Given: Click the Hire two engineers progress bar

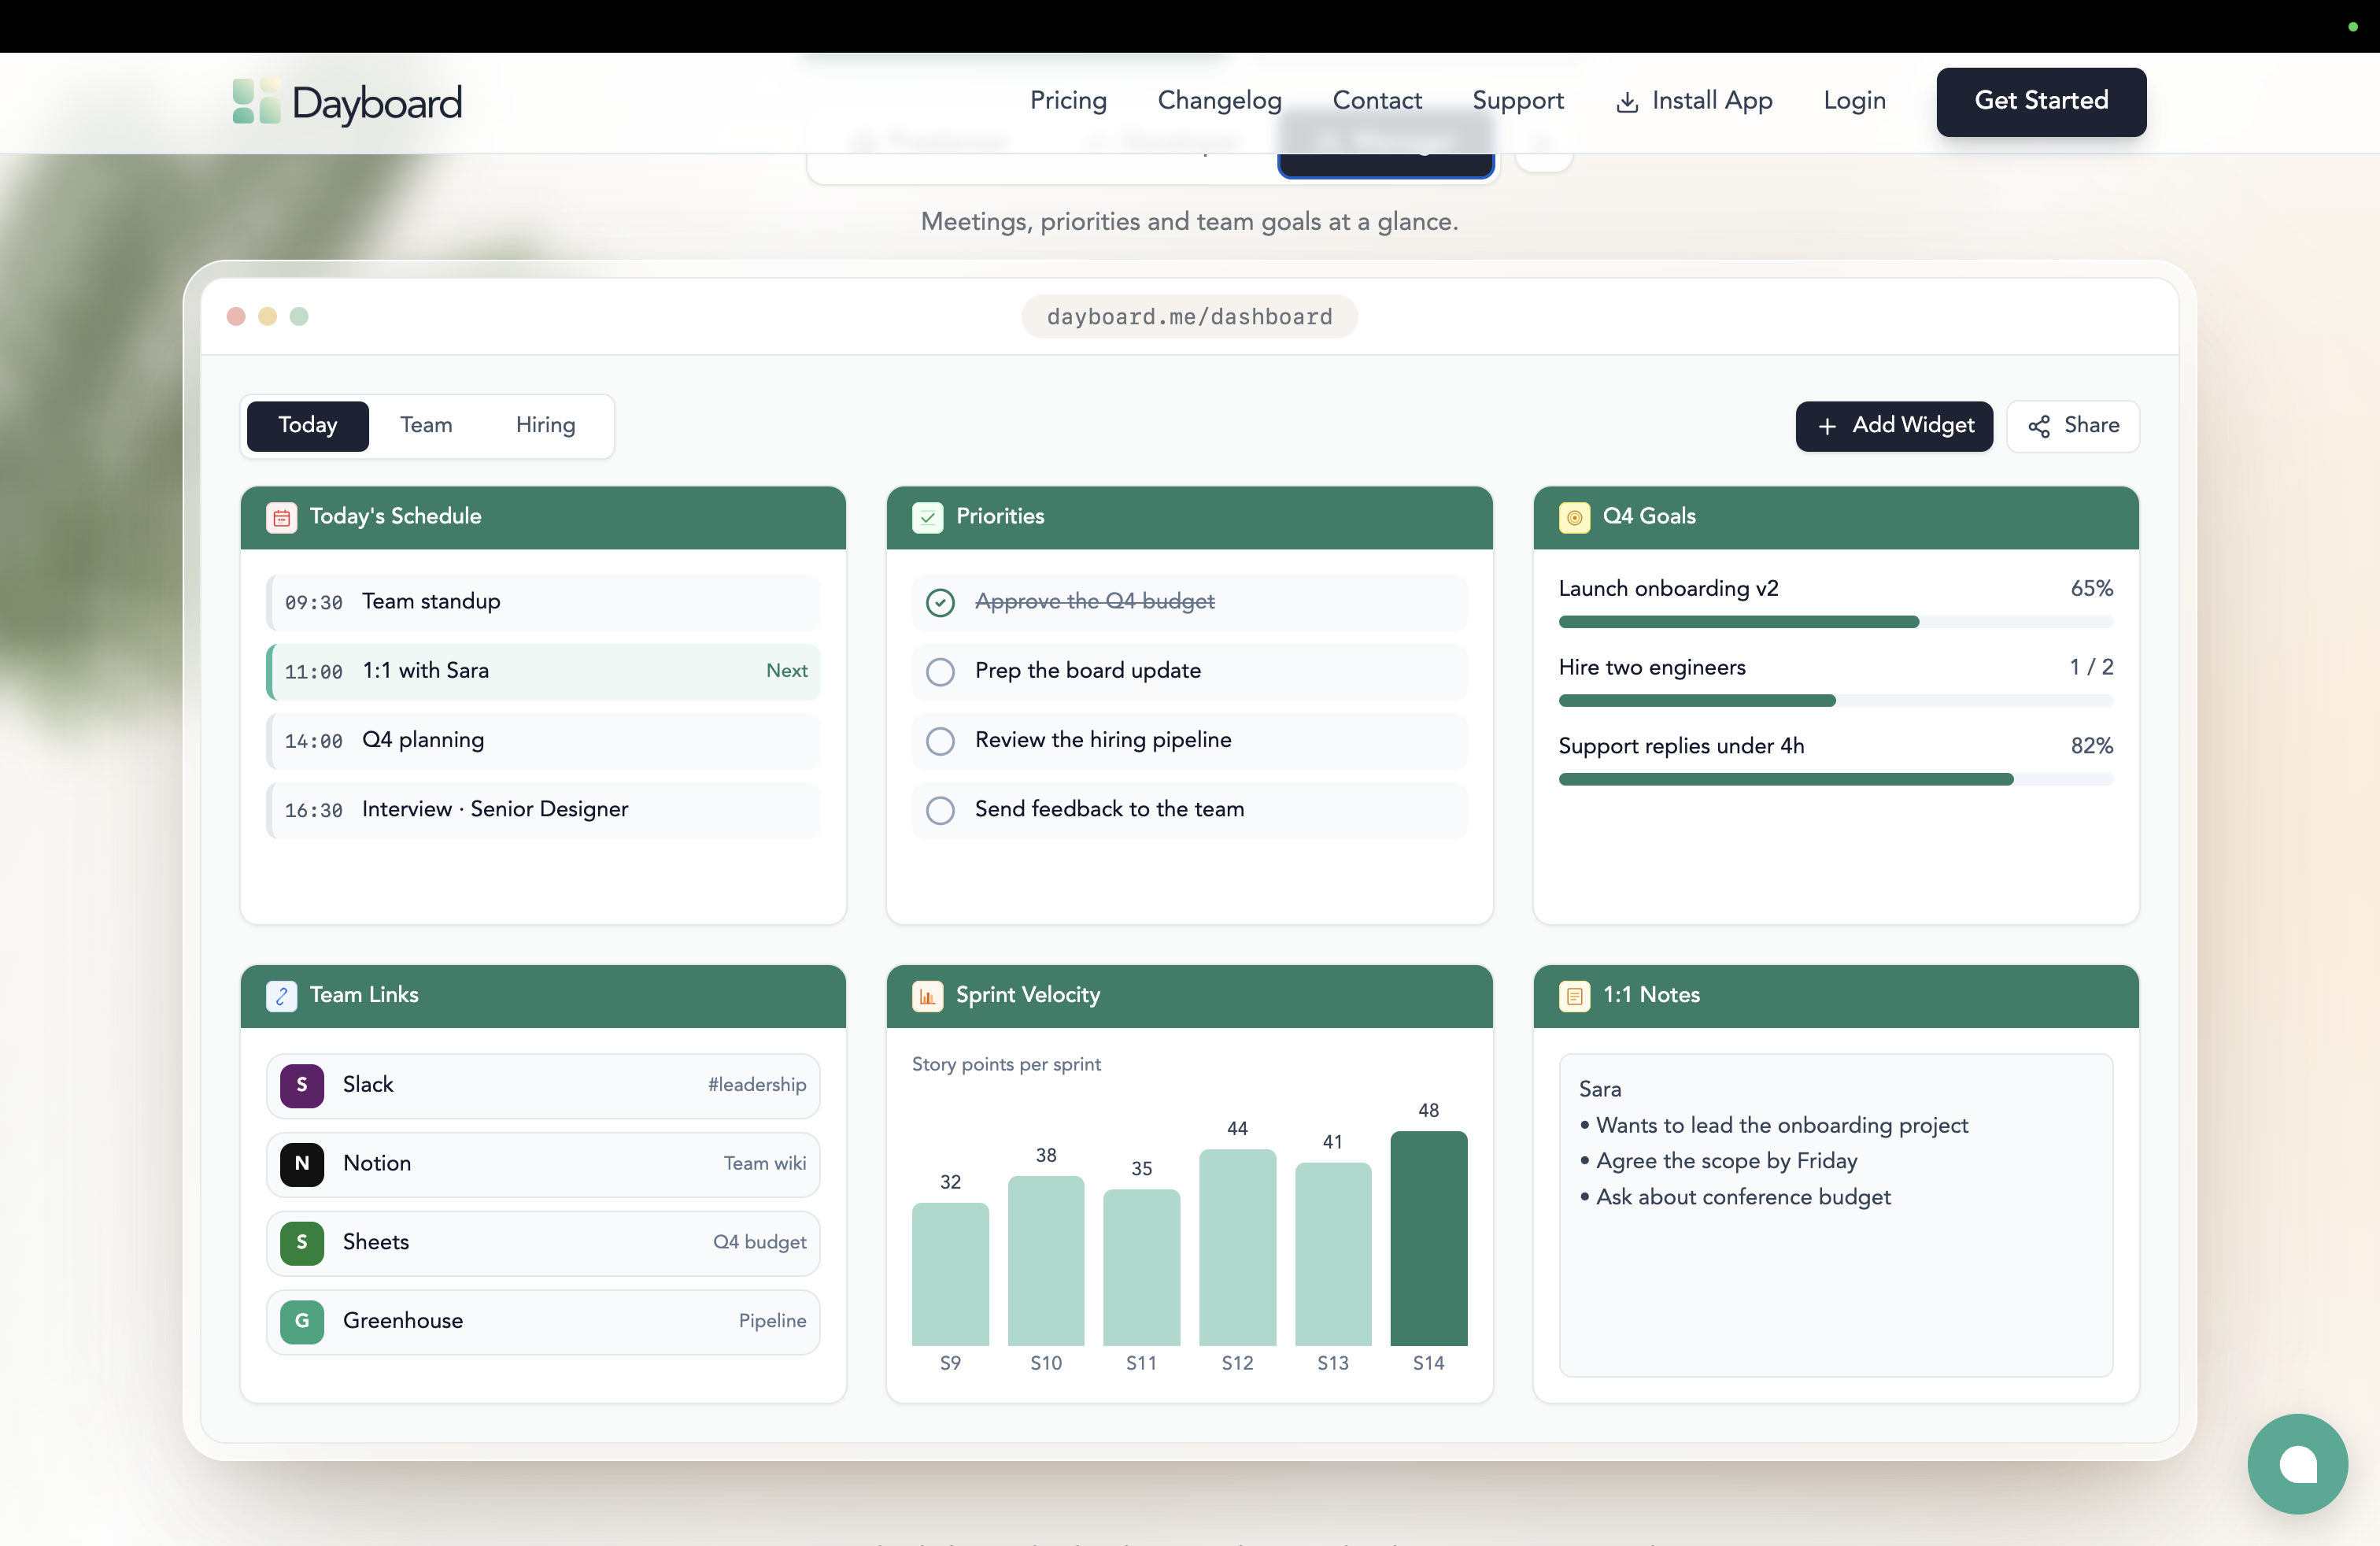Looking at the screenshot, I should [1835, 700].
